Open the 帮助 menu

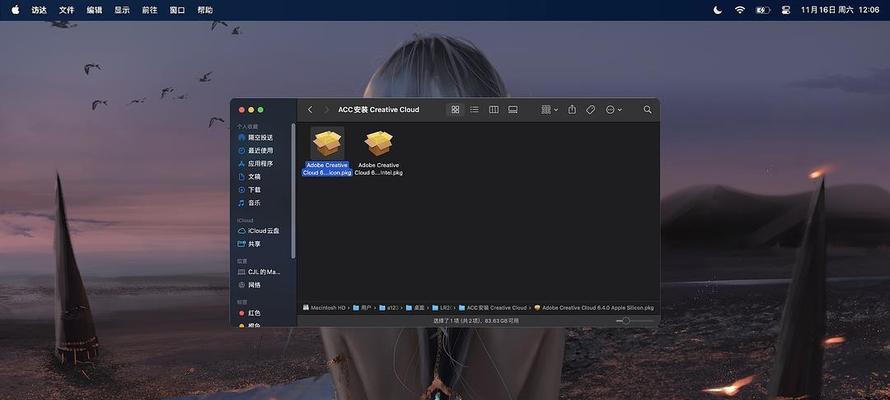205,10
